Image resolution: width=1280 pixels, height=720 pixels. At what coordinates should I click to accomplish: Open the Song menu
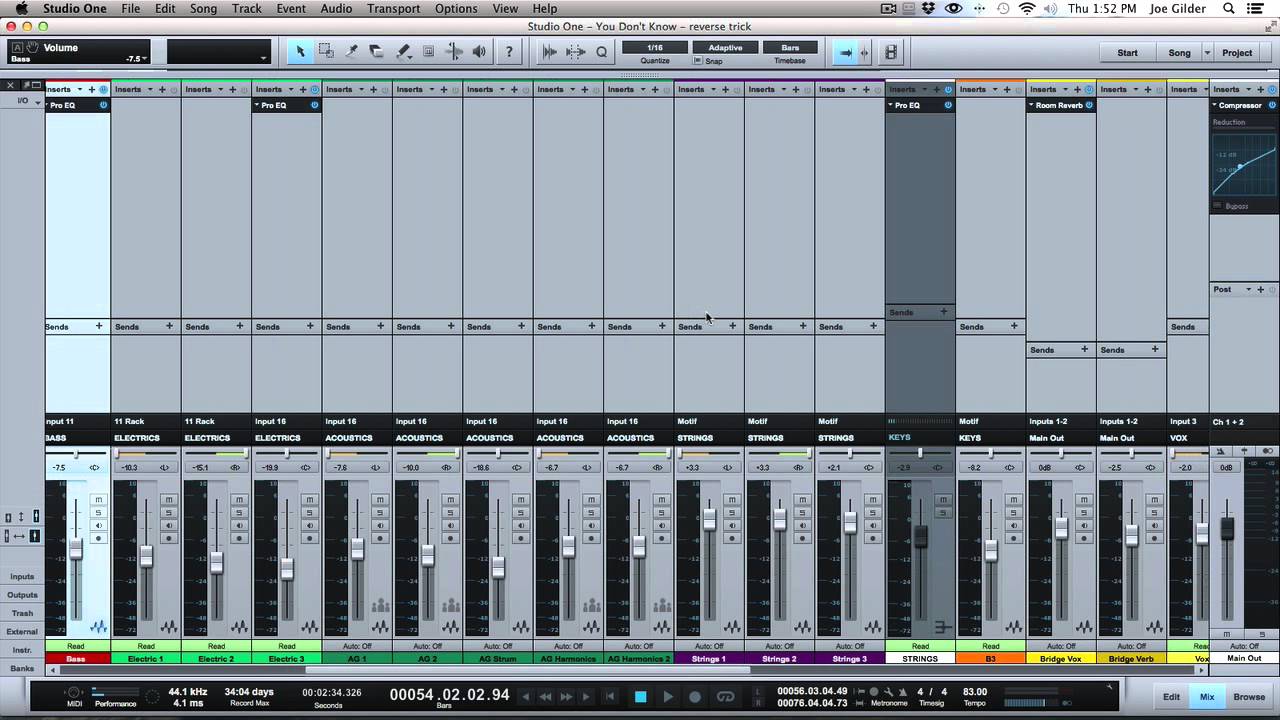click(x=203, y=9)
